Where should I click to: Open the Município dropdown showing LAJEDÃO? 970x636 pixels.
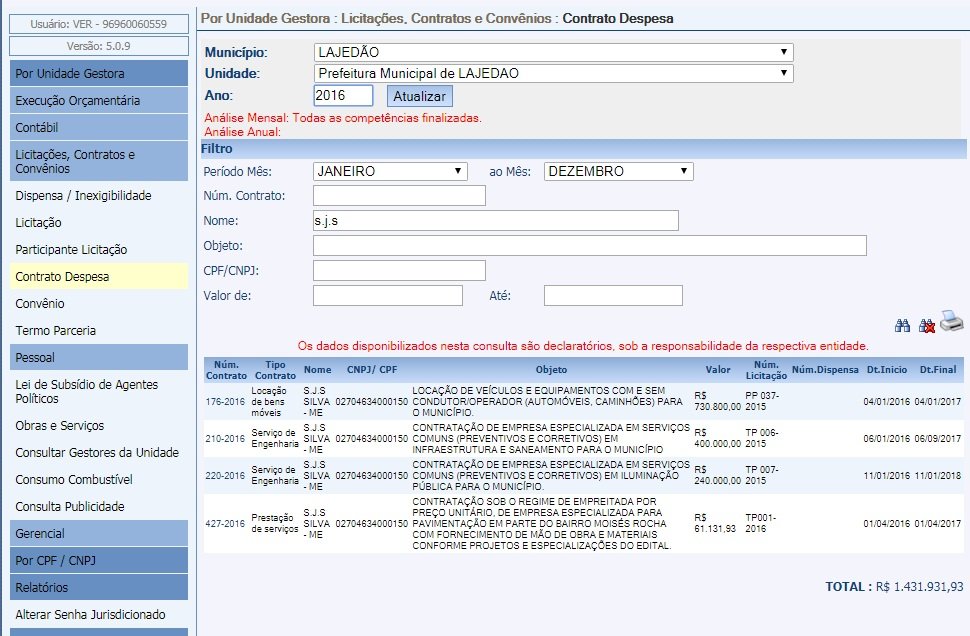[552, 52]
